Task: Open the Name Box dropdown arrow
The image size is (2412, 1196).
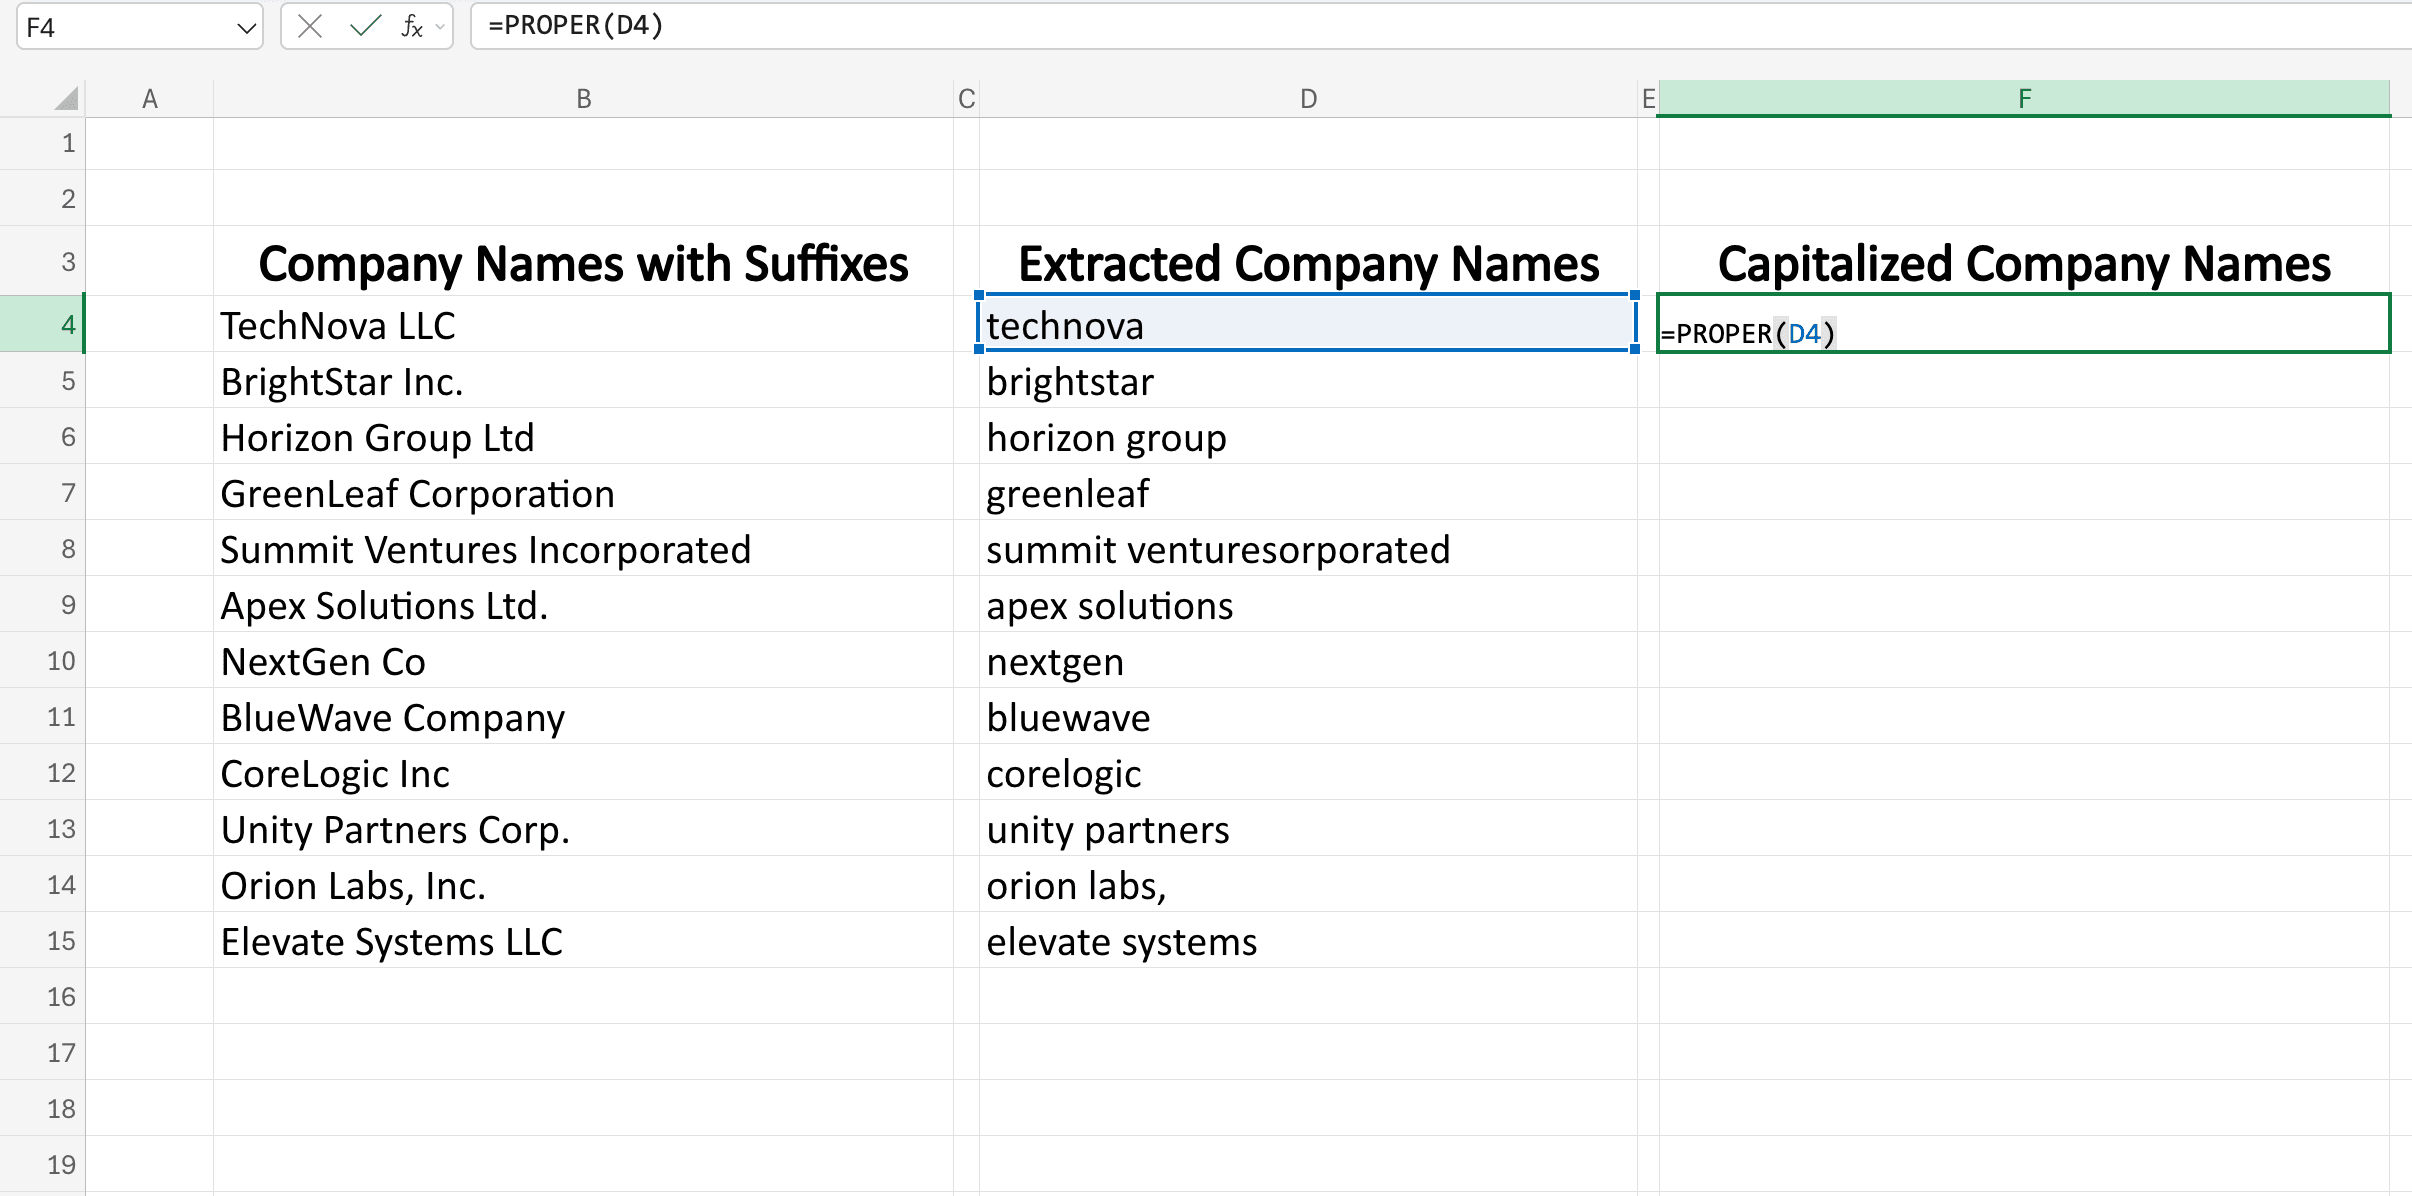Action: (246, 27)
